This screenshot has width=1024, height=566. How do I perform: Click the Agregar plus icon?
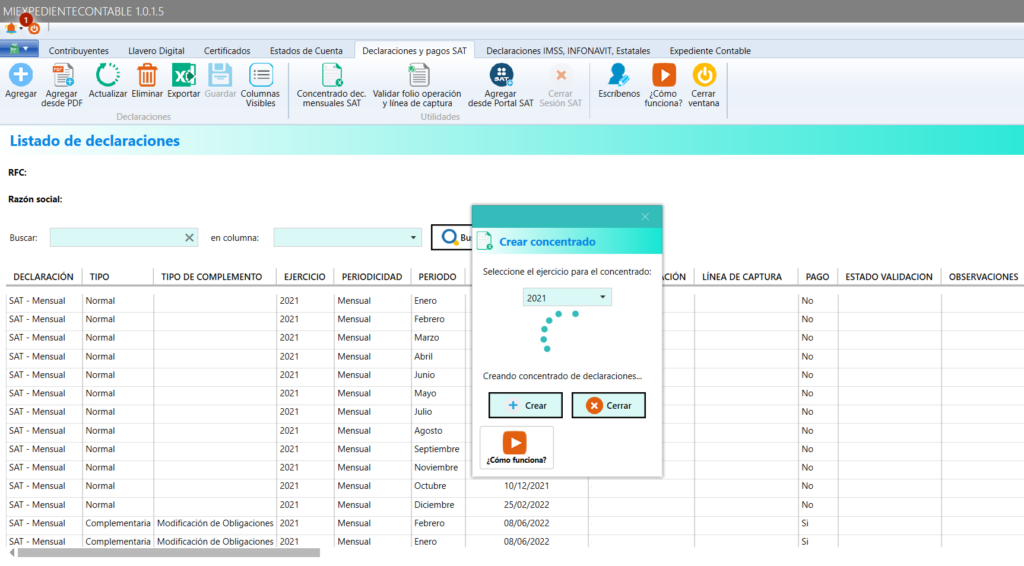tap(21, 76)
